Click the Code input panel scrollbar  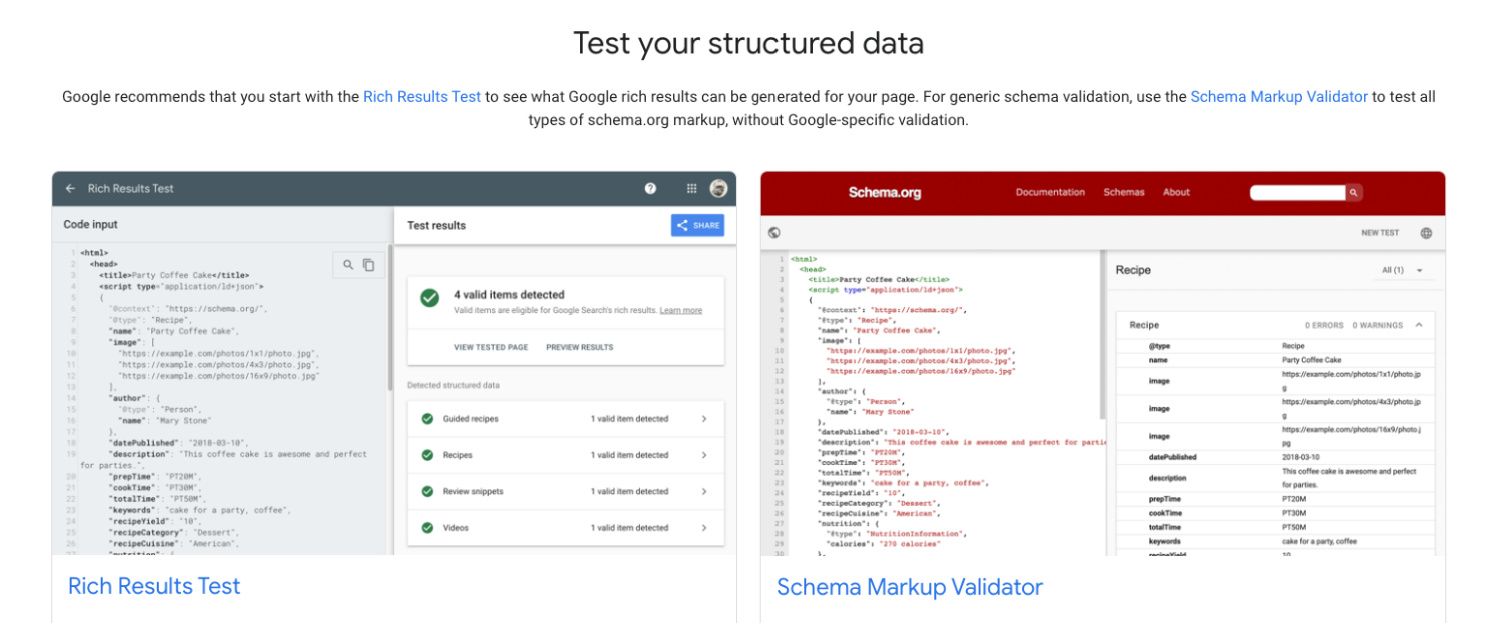coord(390,330)
